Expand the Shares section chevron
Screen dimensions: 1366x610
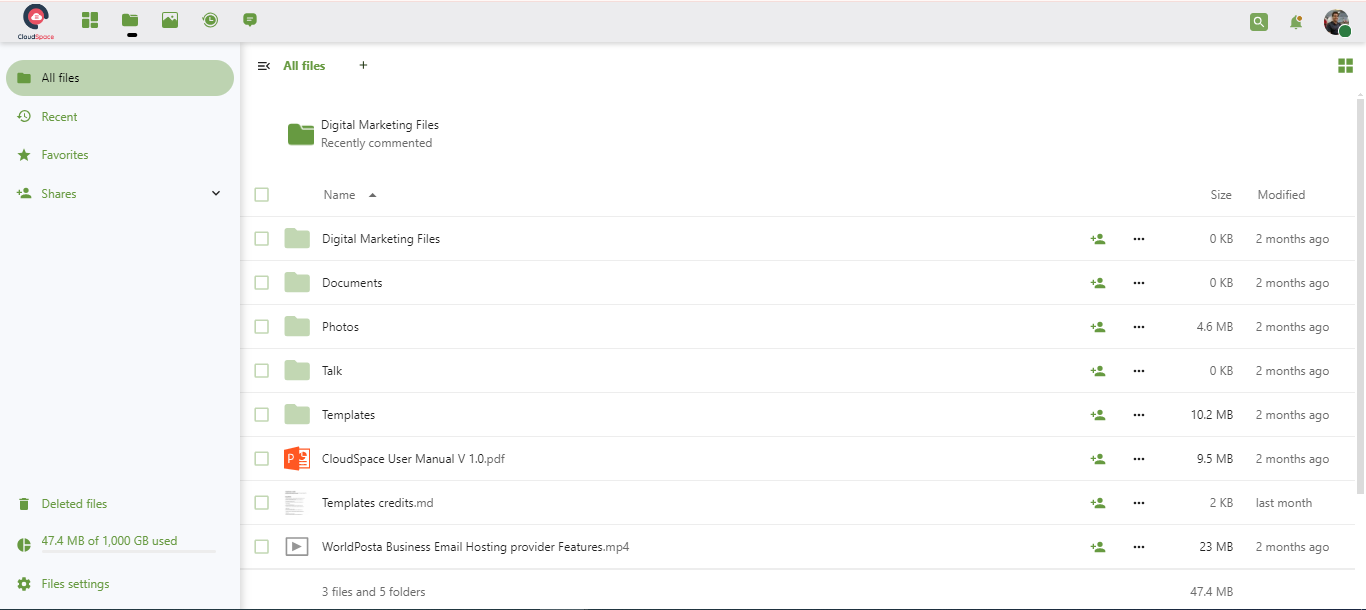(x=216, y=194)
